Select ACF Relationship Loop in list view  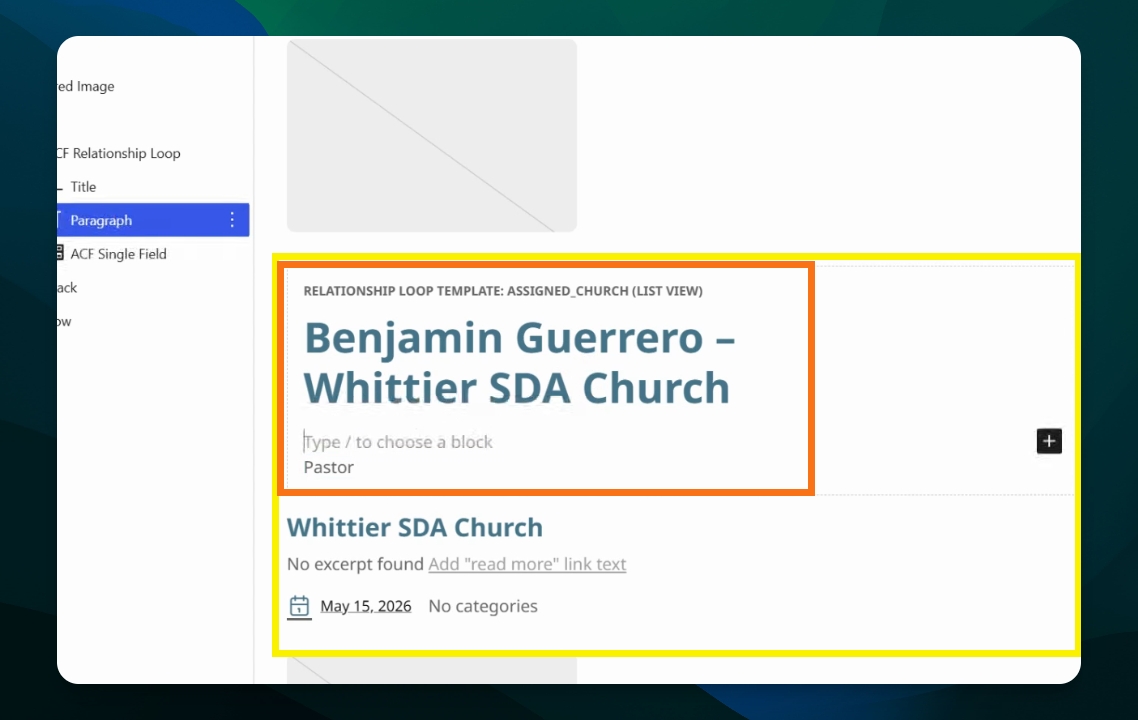119,153
